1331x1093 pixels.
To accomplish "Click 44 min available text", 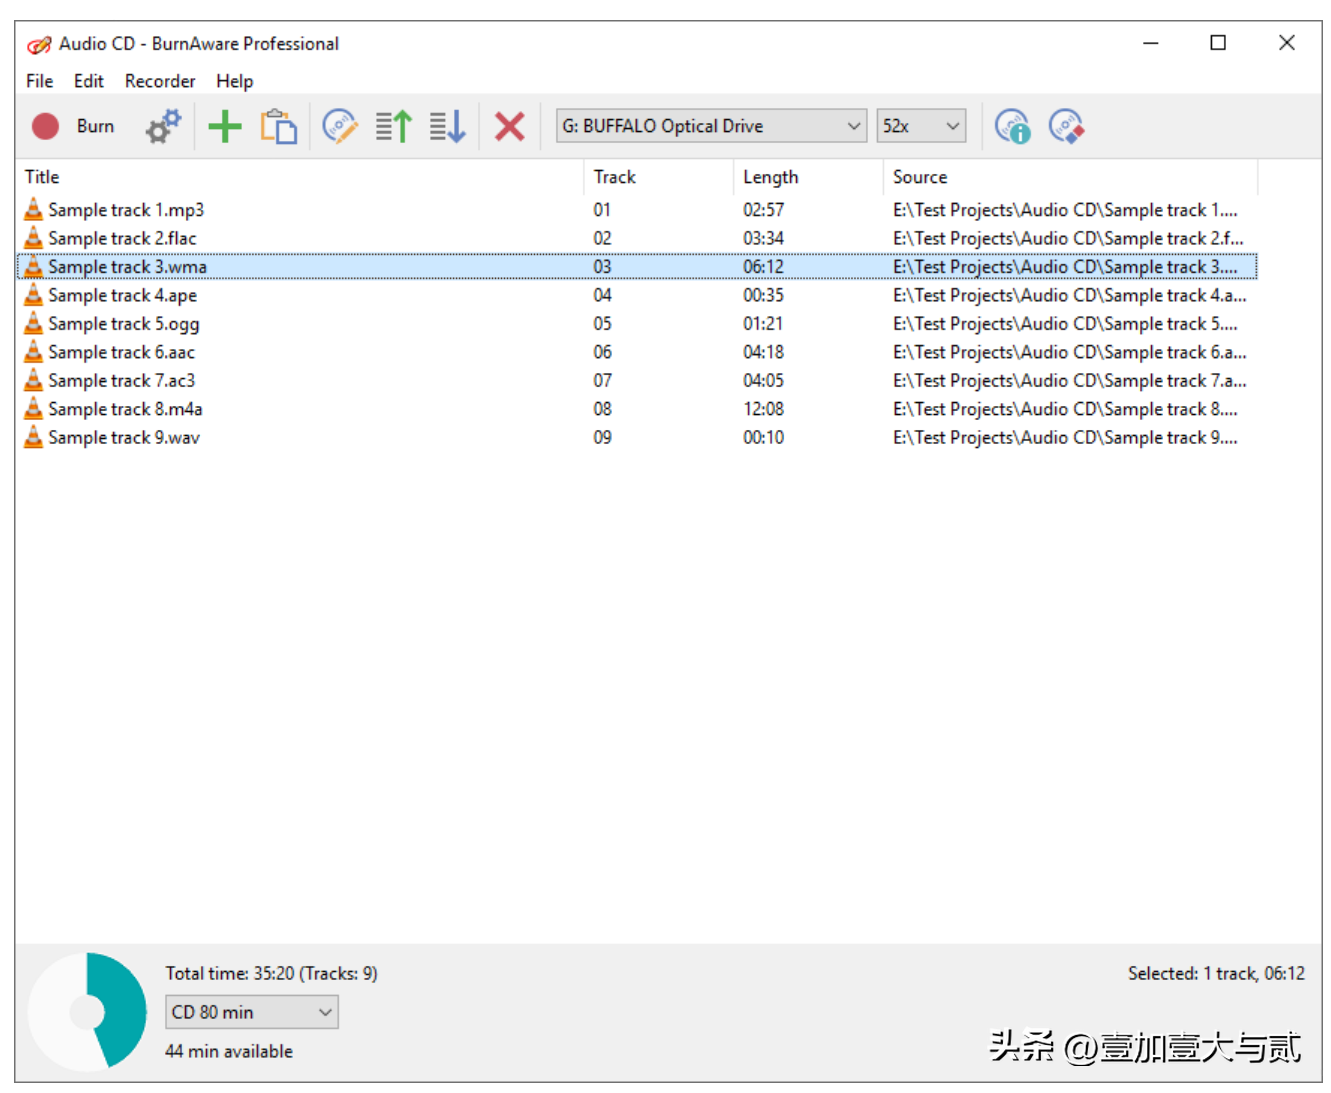I will (x=229, y=1051).
